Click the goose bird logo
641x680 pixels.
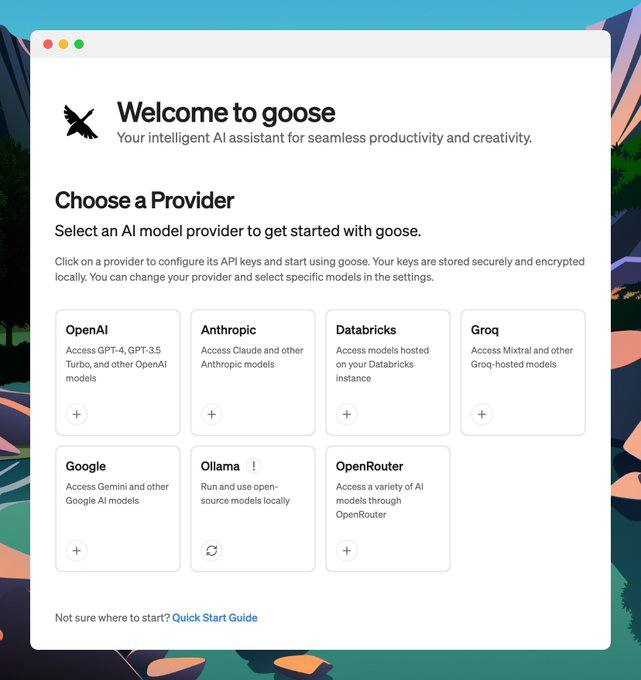coord(80,122)
